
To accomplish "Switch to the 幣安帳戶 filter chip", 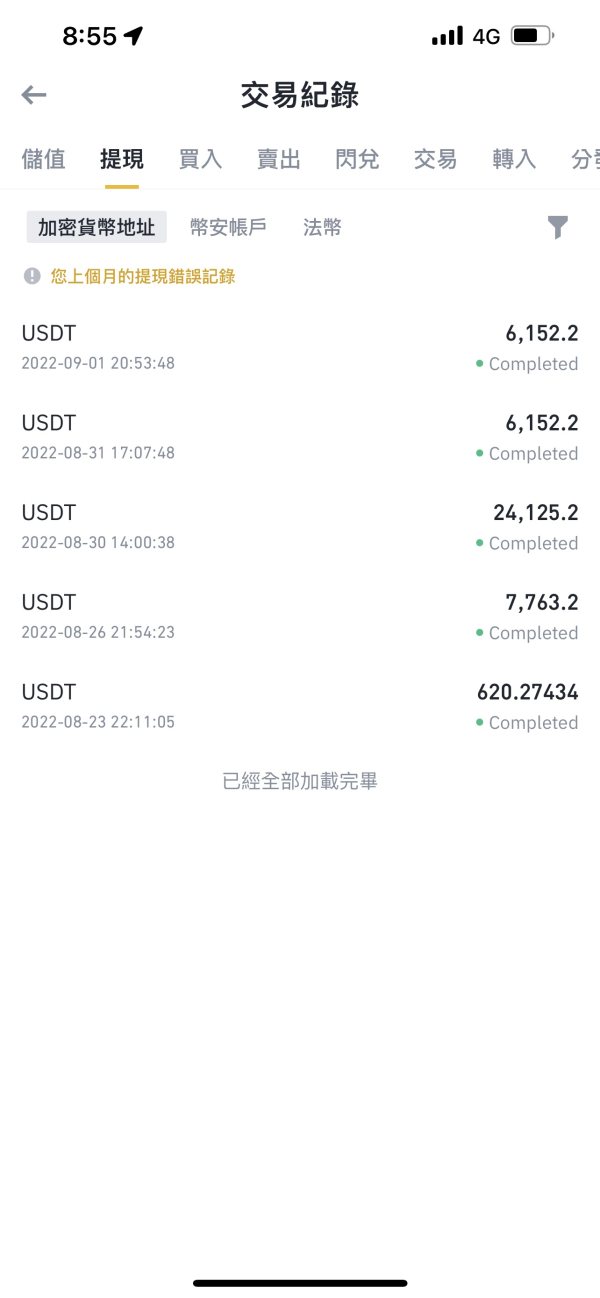I will (228, 228).
